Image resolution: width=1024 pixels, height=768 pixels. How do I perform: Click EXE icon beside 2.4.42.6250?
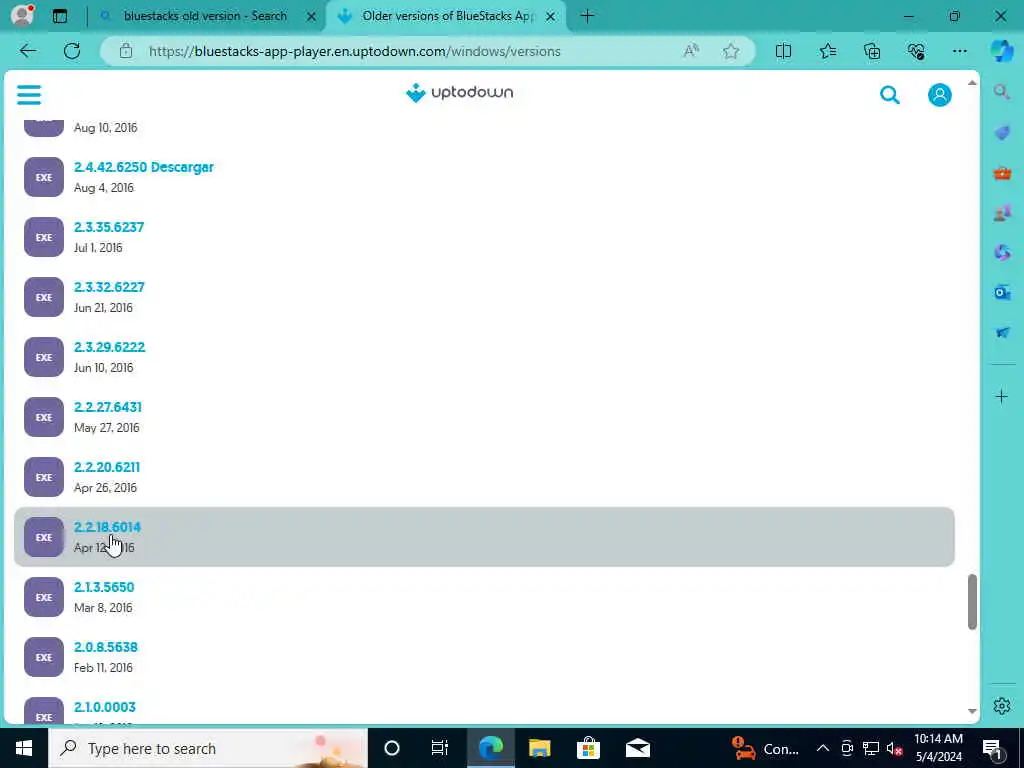click(44, 177)
